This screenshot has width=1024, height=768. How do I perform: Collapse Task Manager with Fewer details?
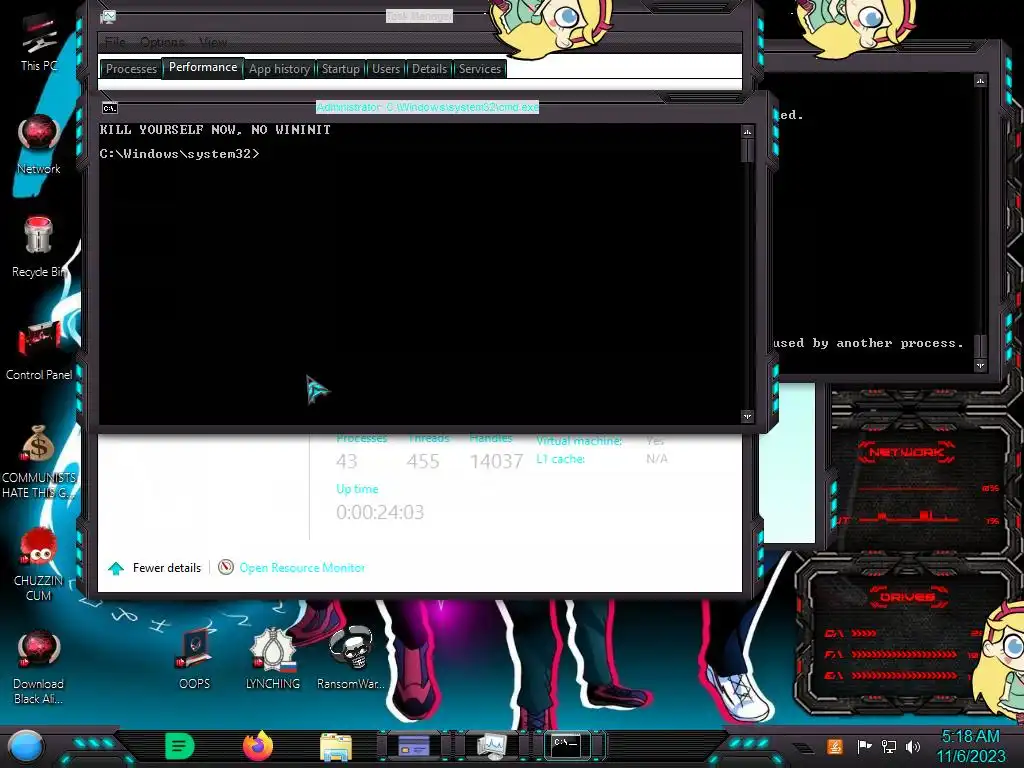(x=167, y=568)
